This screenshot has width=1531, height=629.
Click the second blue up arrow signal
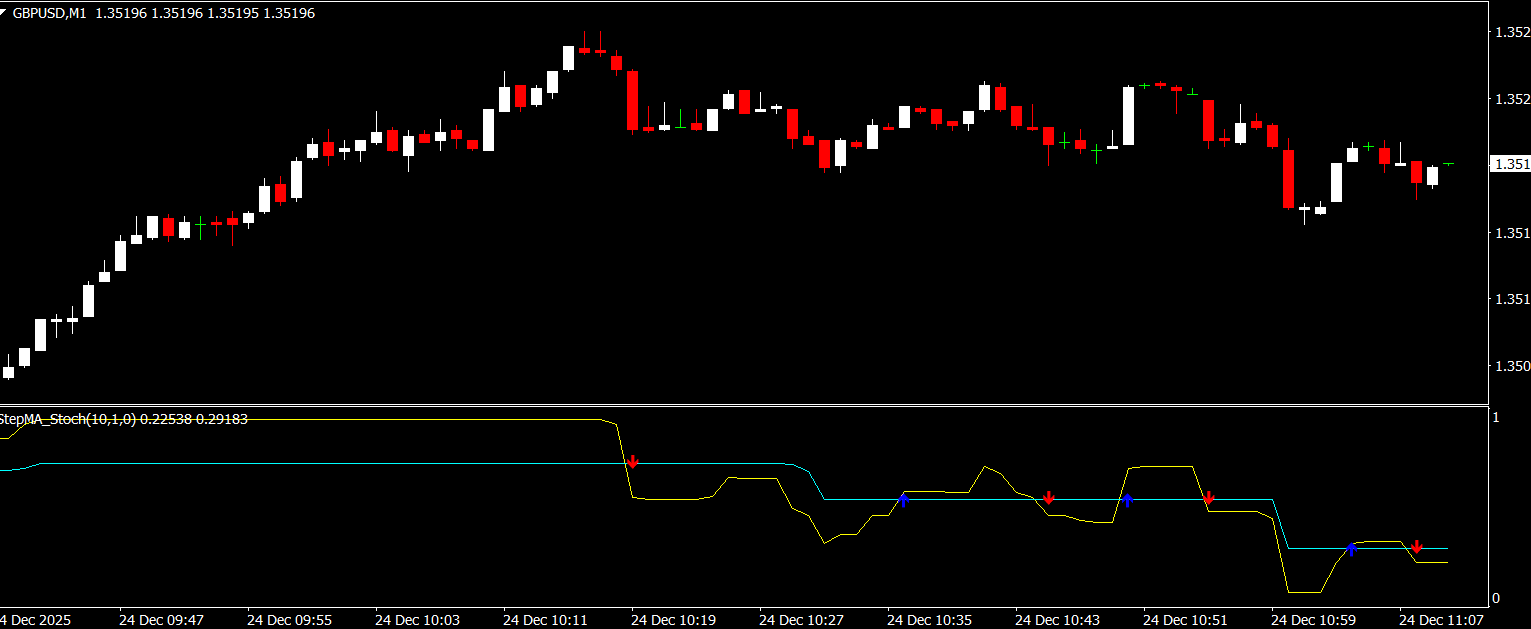(1127, 500)
